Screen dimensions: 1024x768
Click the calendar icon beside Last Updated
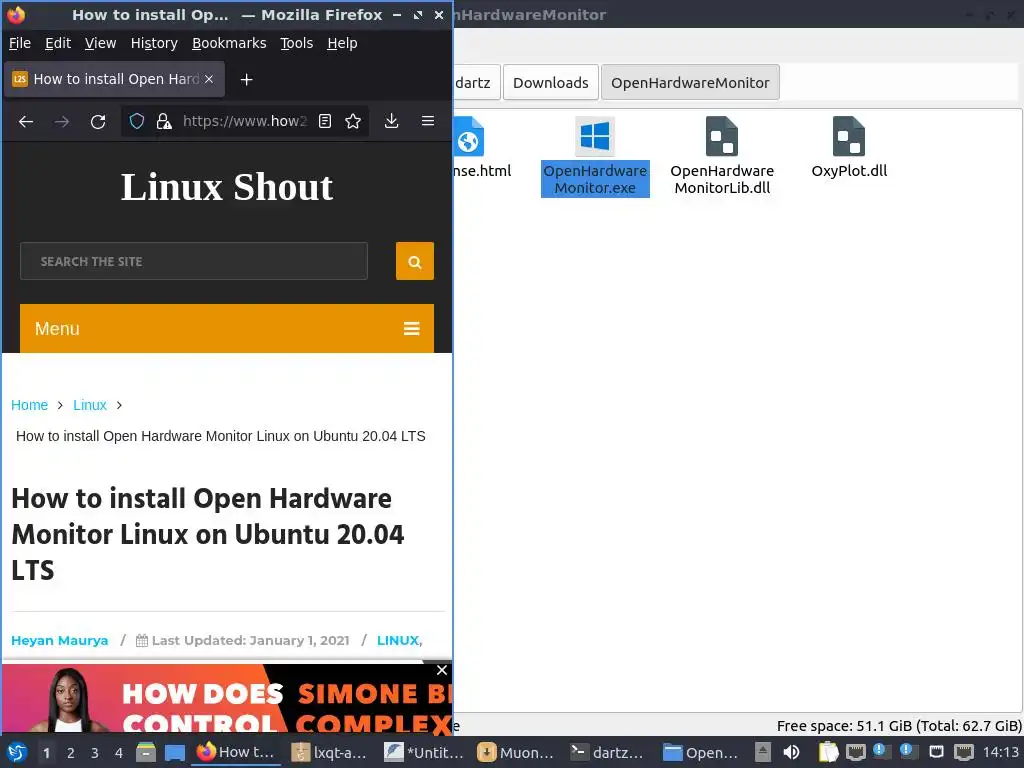point(142,641)
